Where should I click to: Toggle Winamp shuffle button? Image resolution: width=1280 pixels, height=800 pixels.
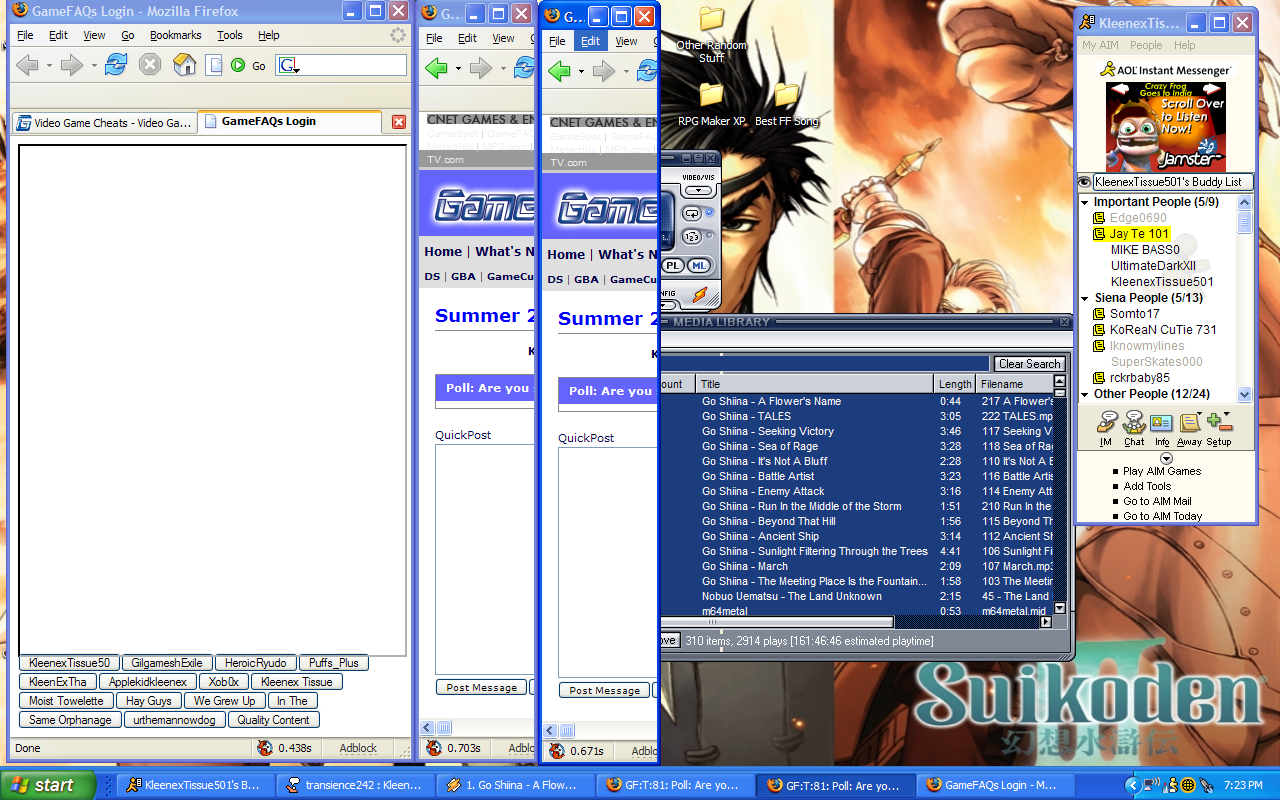point(691,237)
